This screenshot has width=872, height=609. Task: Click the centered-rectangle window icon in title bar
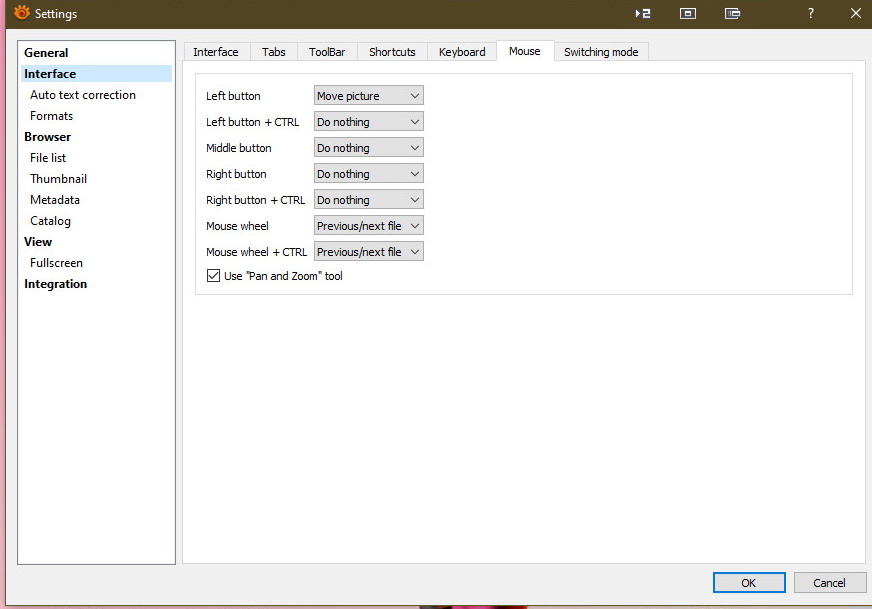[x=687, y=14]
